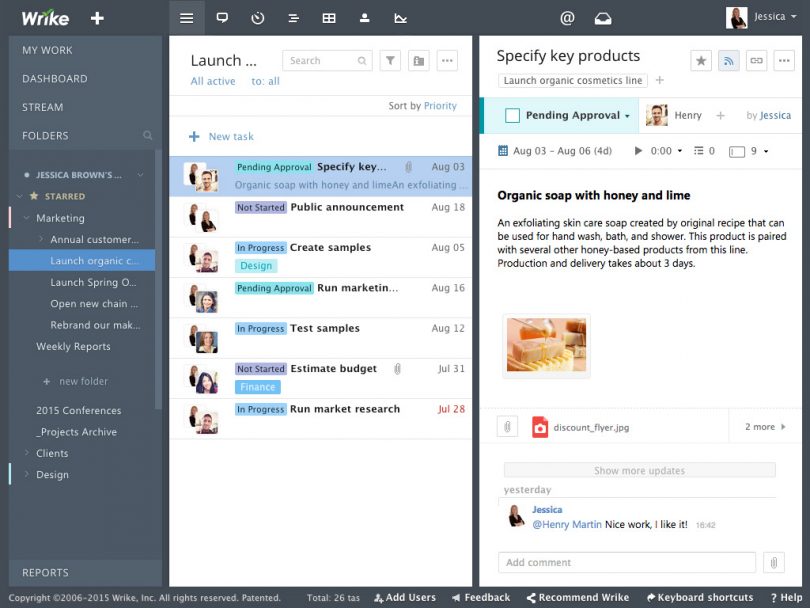810x608 pixels.
Task: Open the Dashboard monitor icon
Action: coord(222,17)
